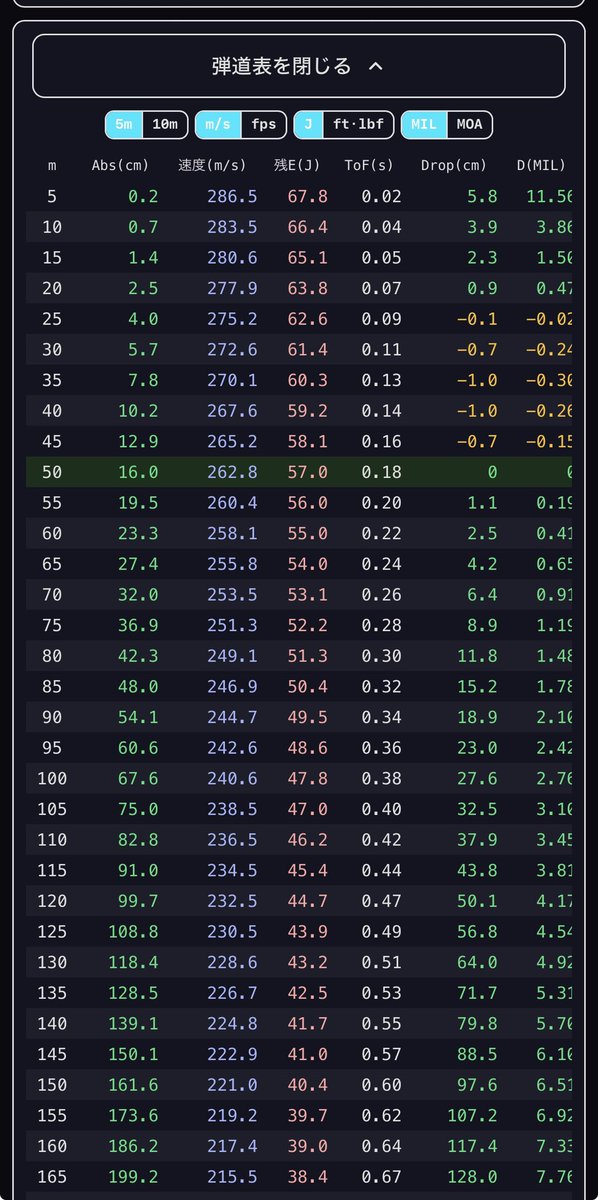Collapse the 弾道表を閉じる ballistic table button
598x1200 pixels.
[298, 66]
